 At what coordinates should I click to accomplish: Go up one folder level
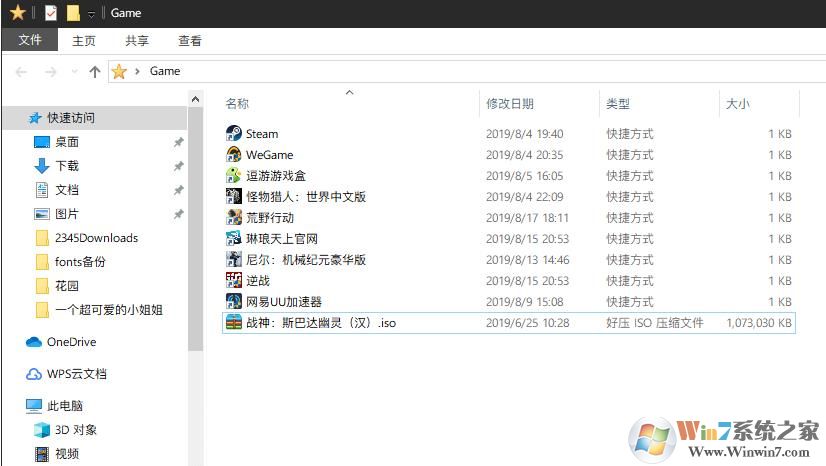(95, 72)
